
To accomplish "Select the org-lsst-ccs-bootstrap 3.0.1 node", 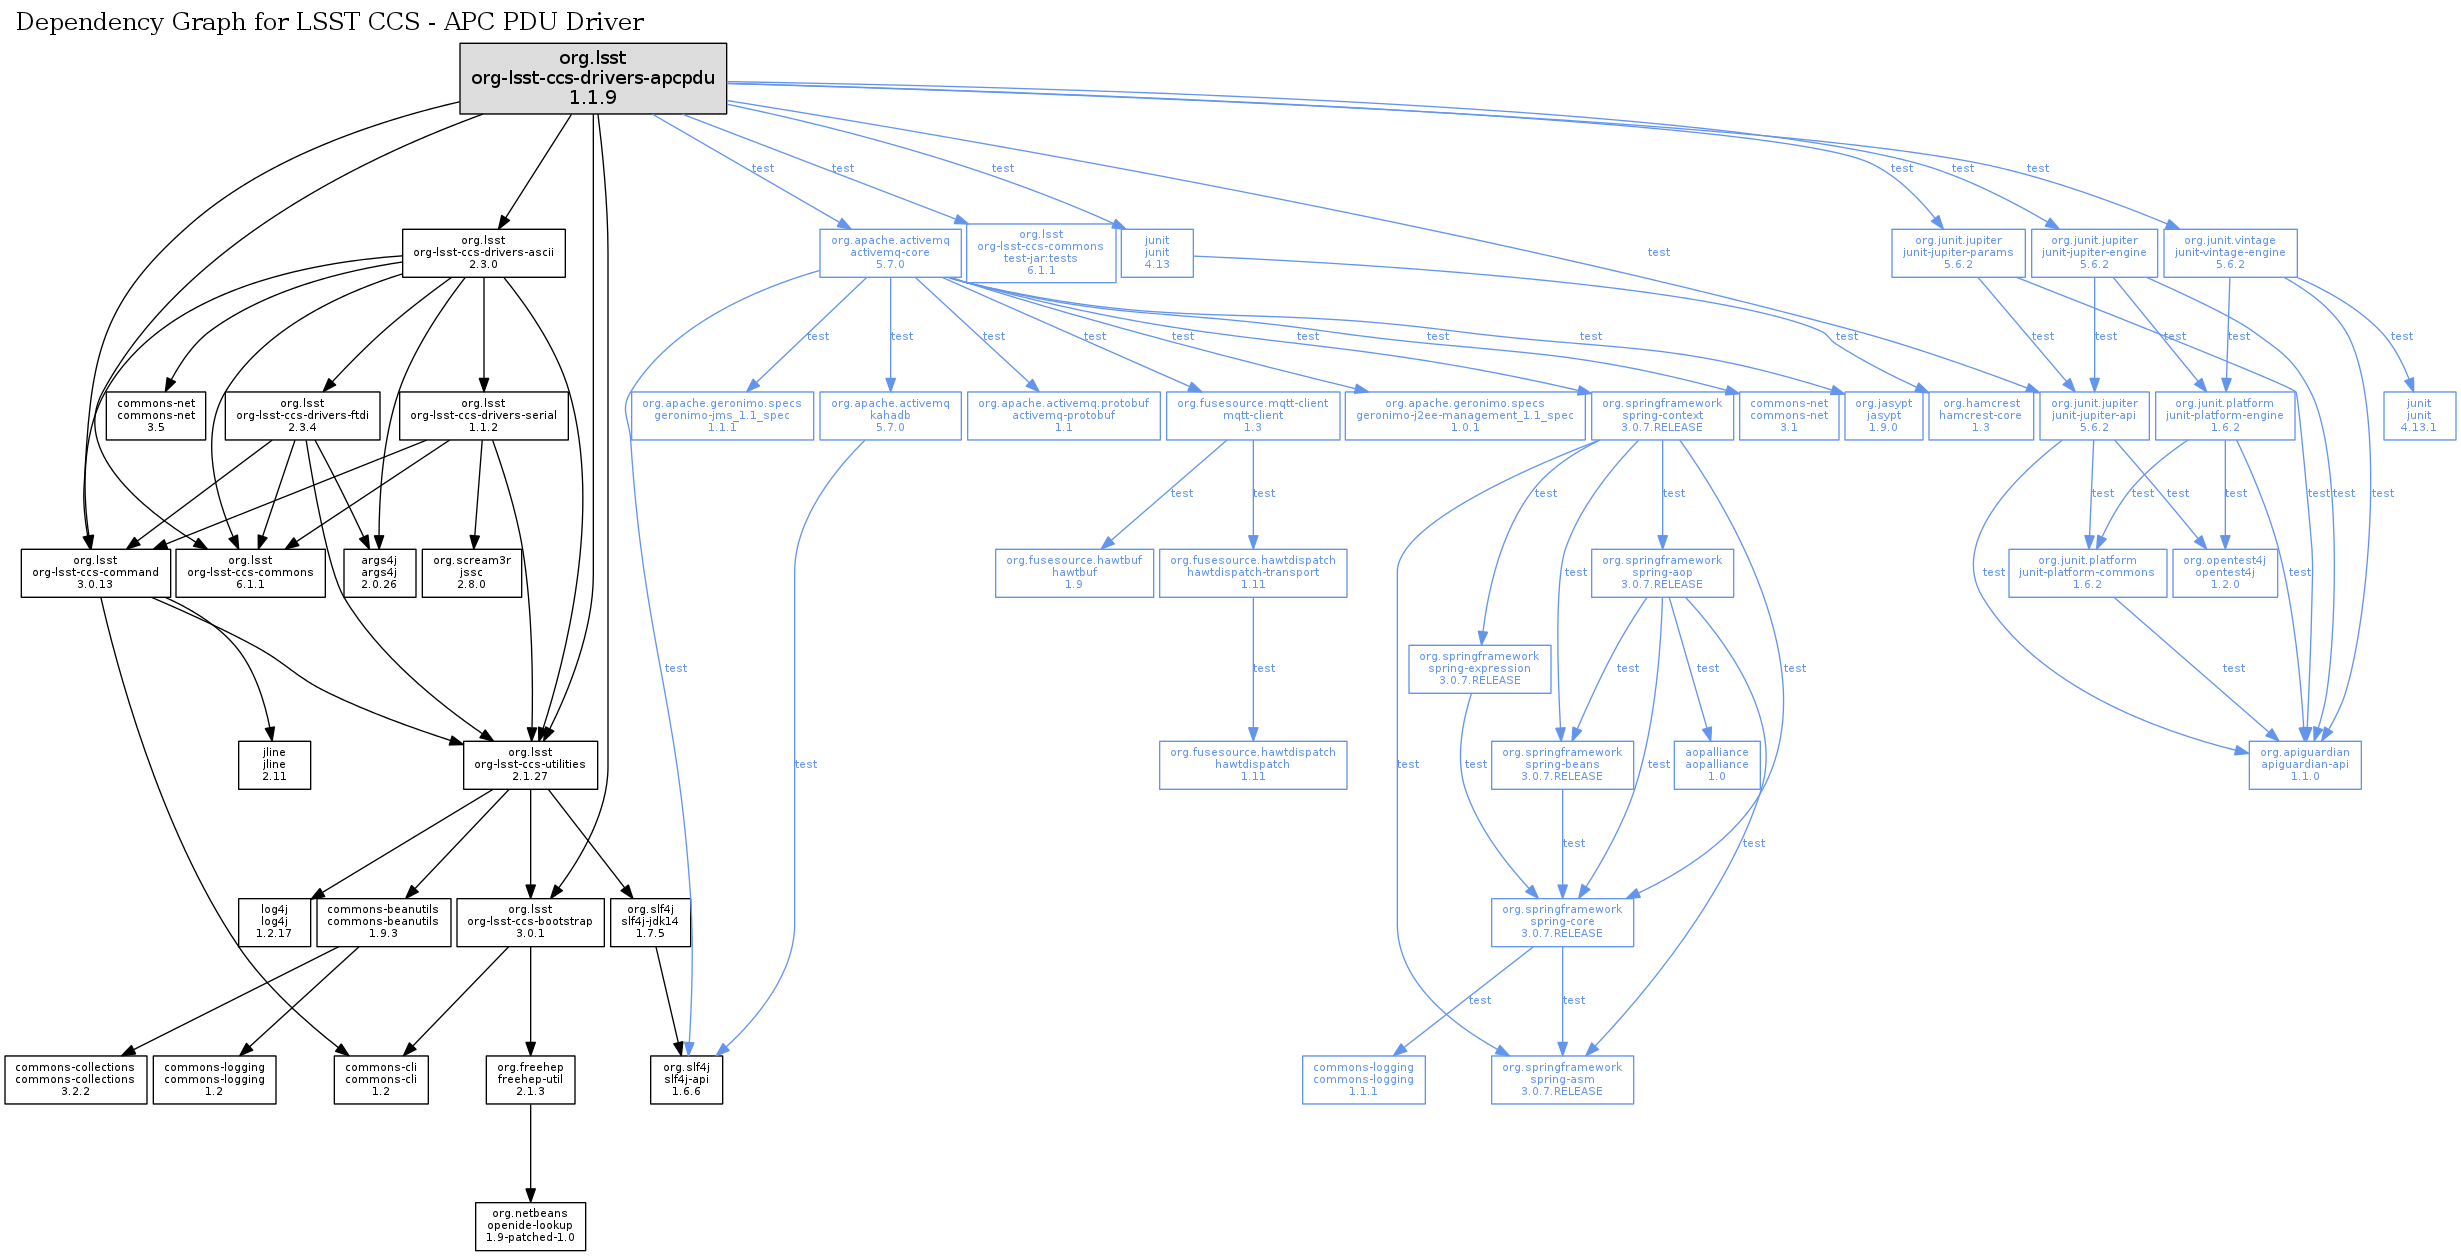I will (x=530, y=922).
